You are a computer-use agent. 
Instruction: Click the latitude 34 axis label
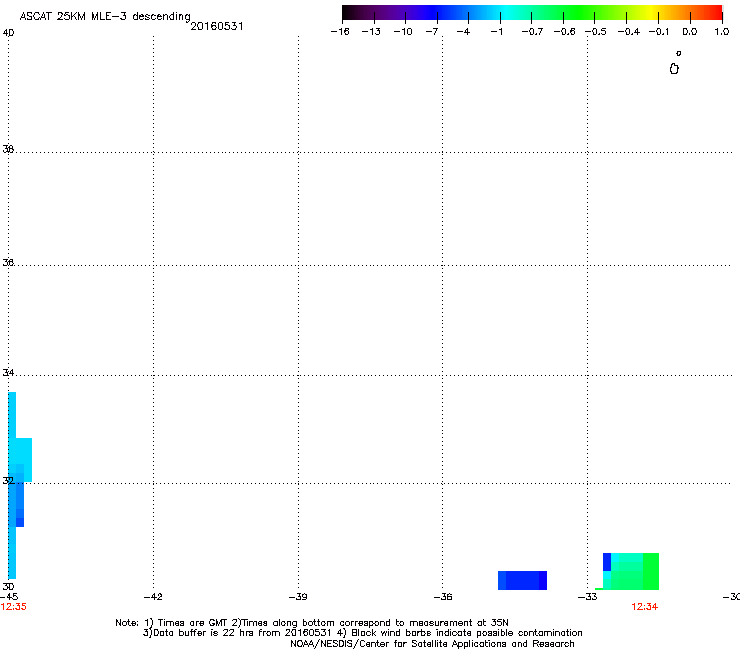[8, 372]
